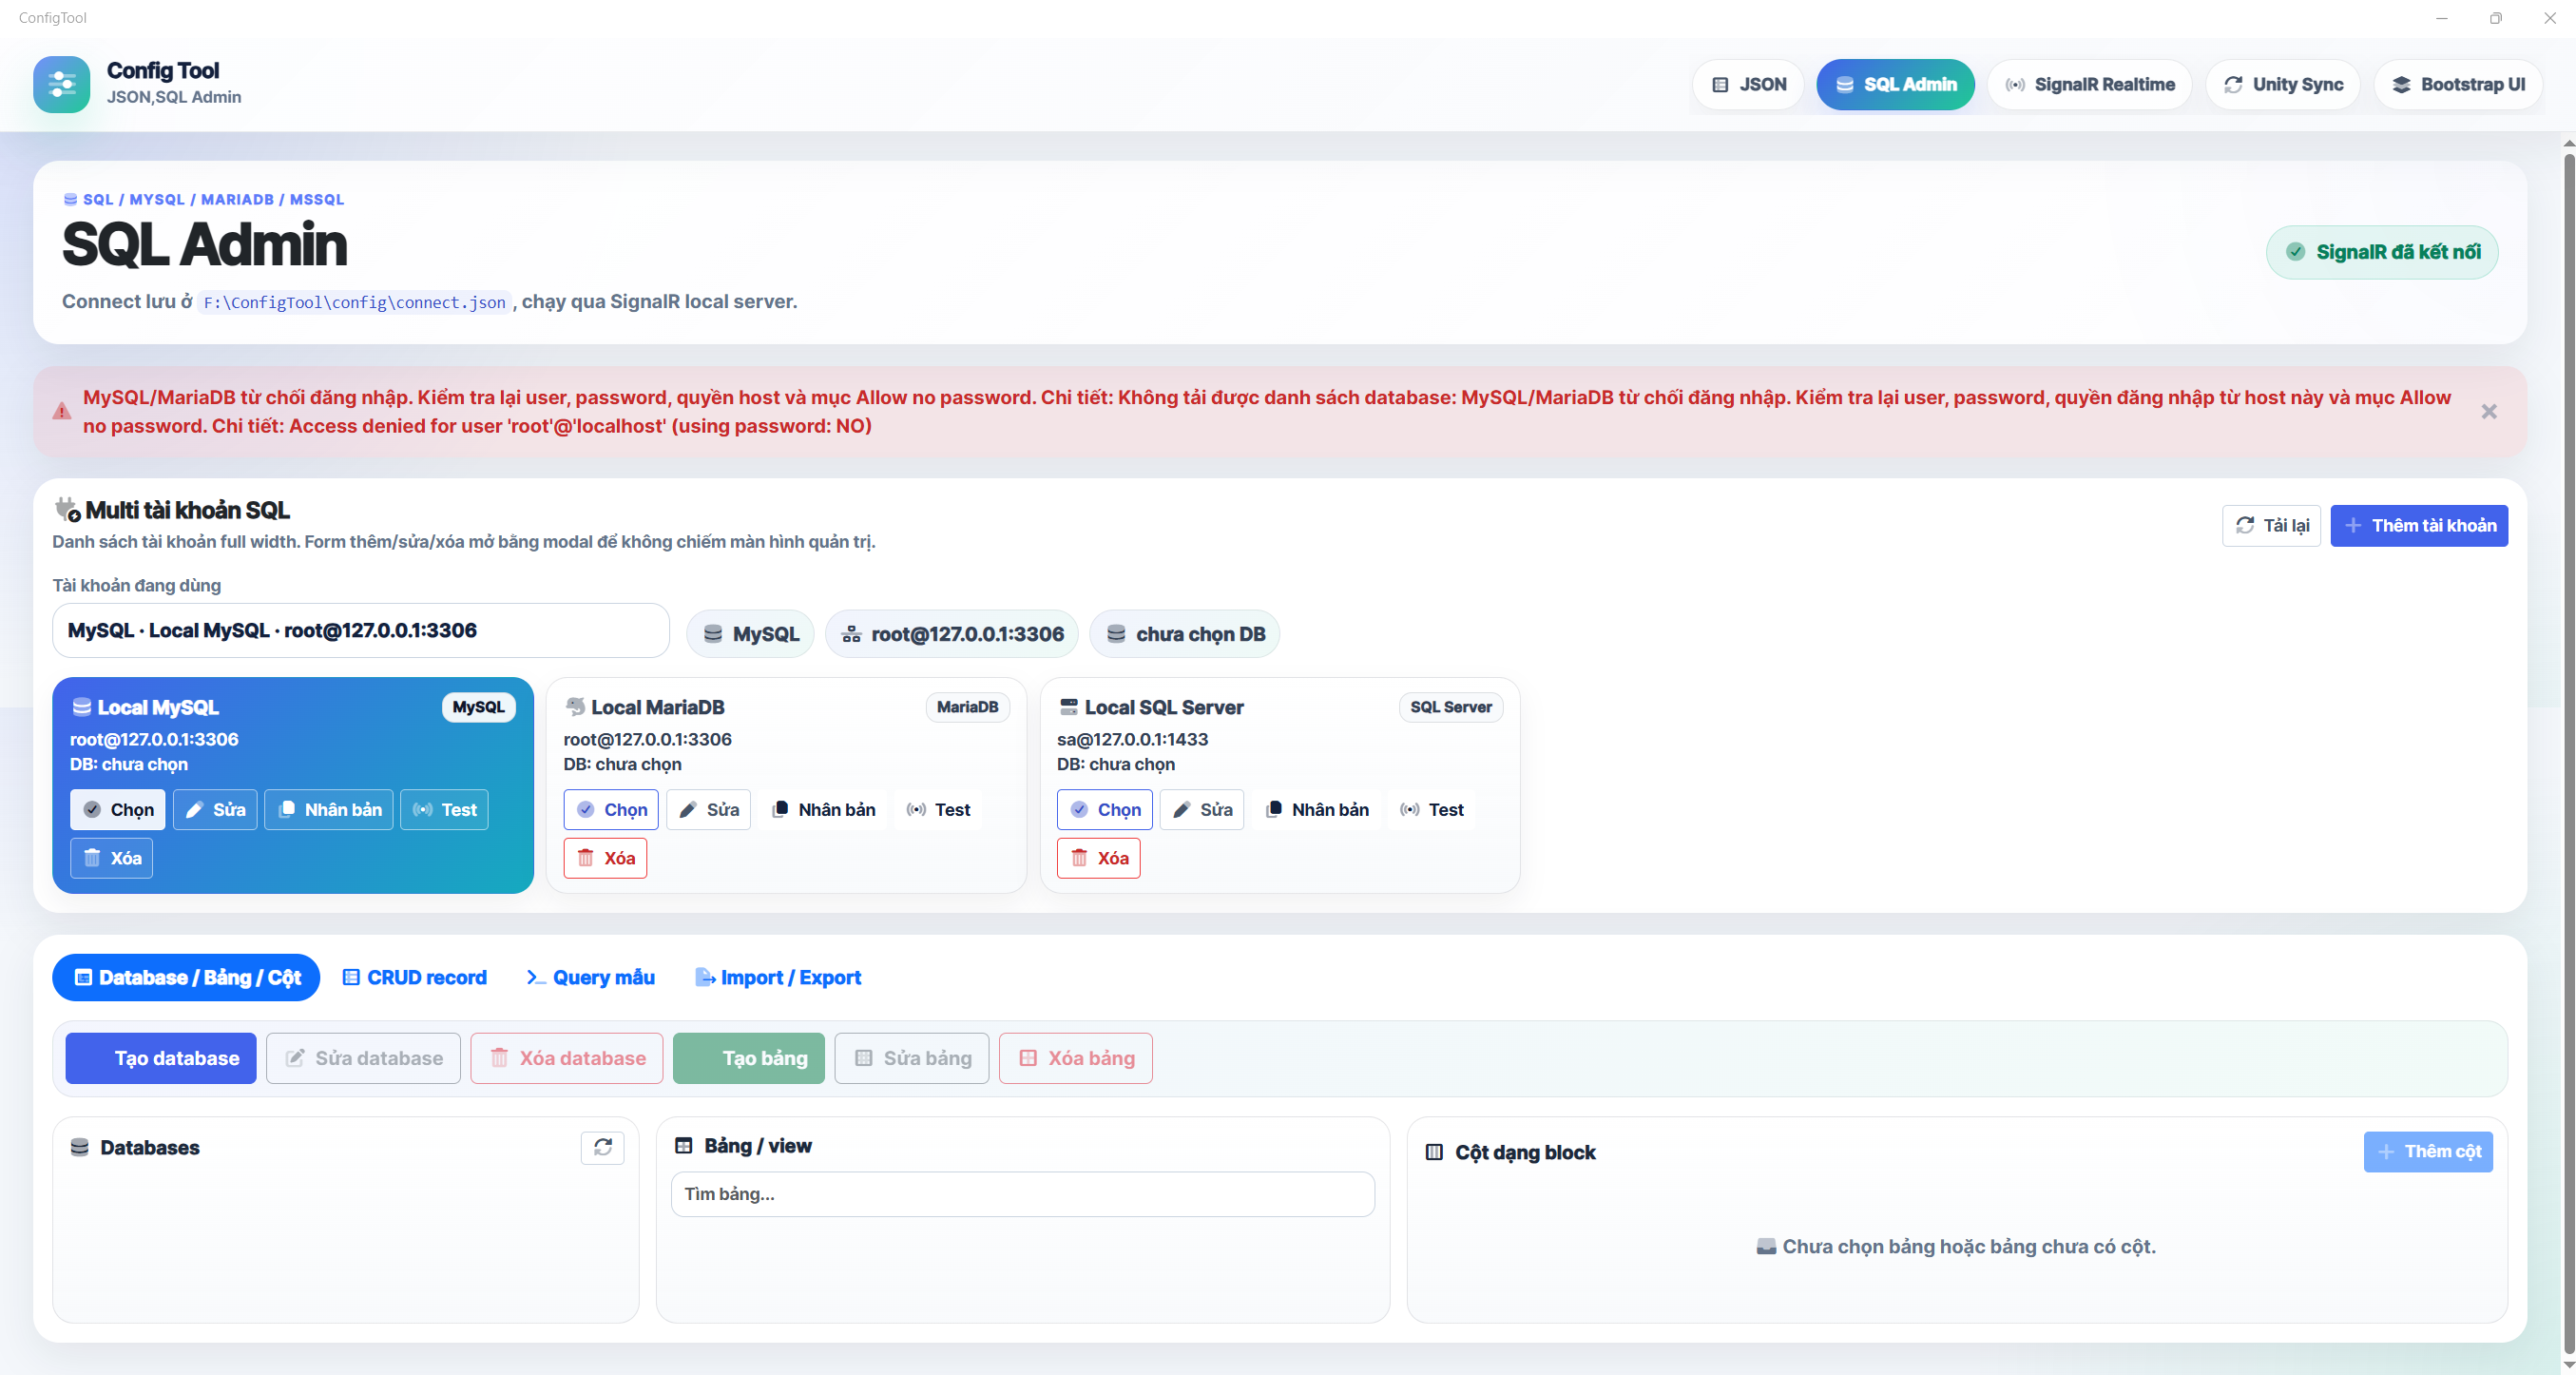Open the Bootstrap UI tab

tap(2458, 85)
